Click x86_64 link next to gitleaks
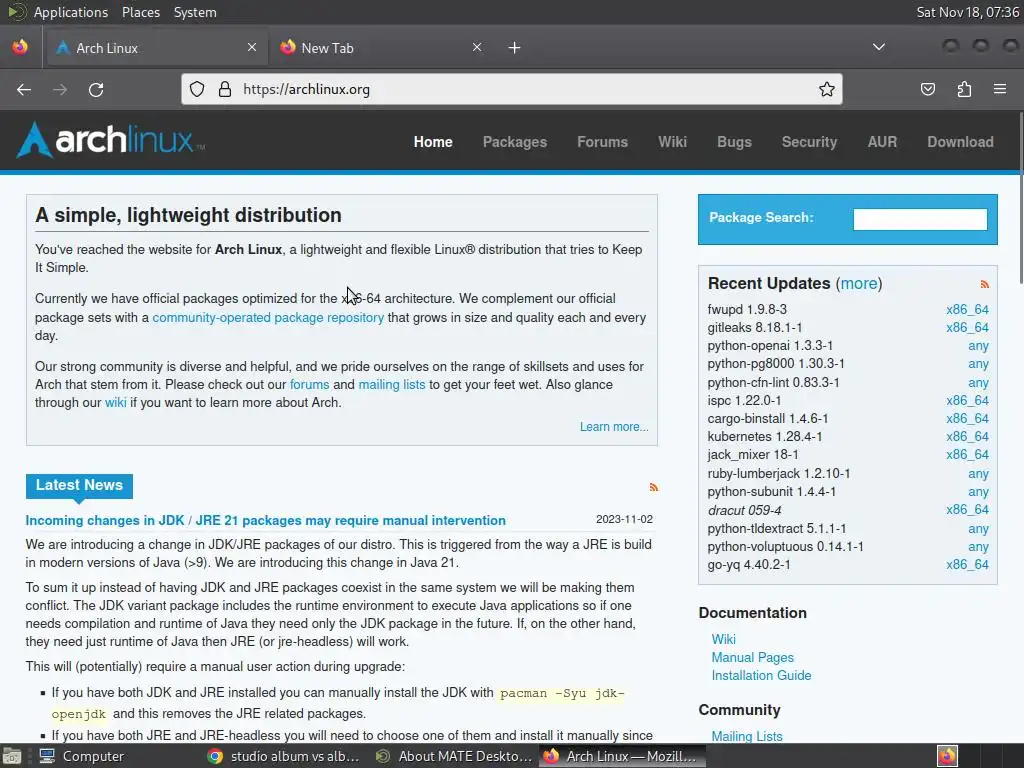This screenshot has width=1024, height=768. tap(967, 327)
